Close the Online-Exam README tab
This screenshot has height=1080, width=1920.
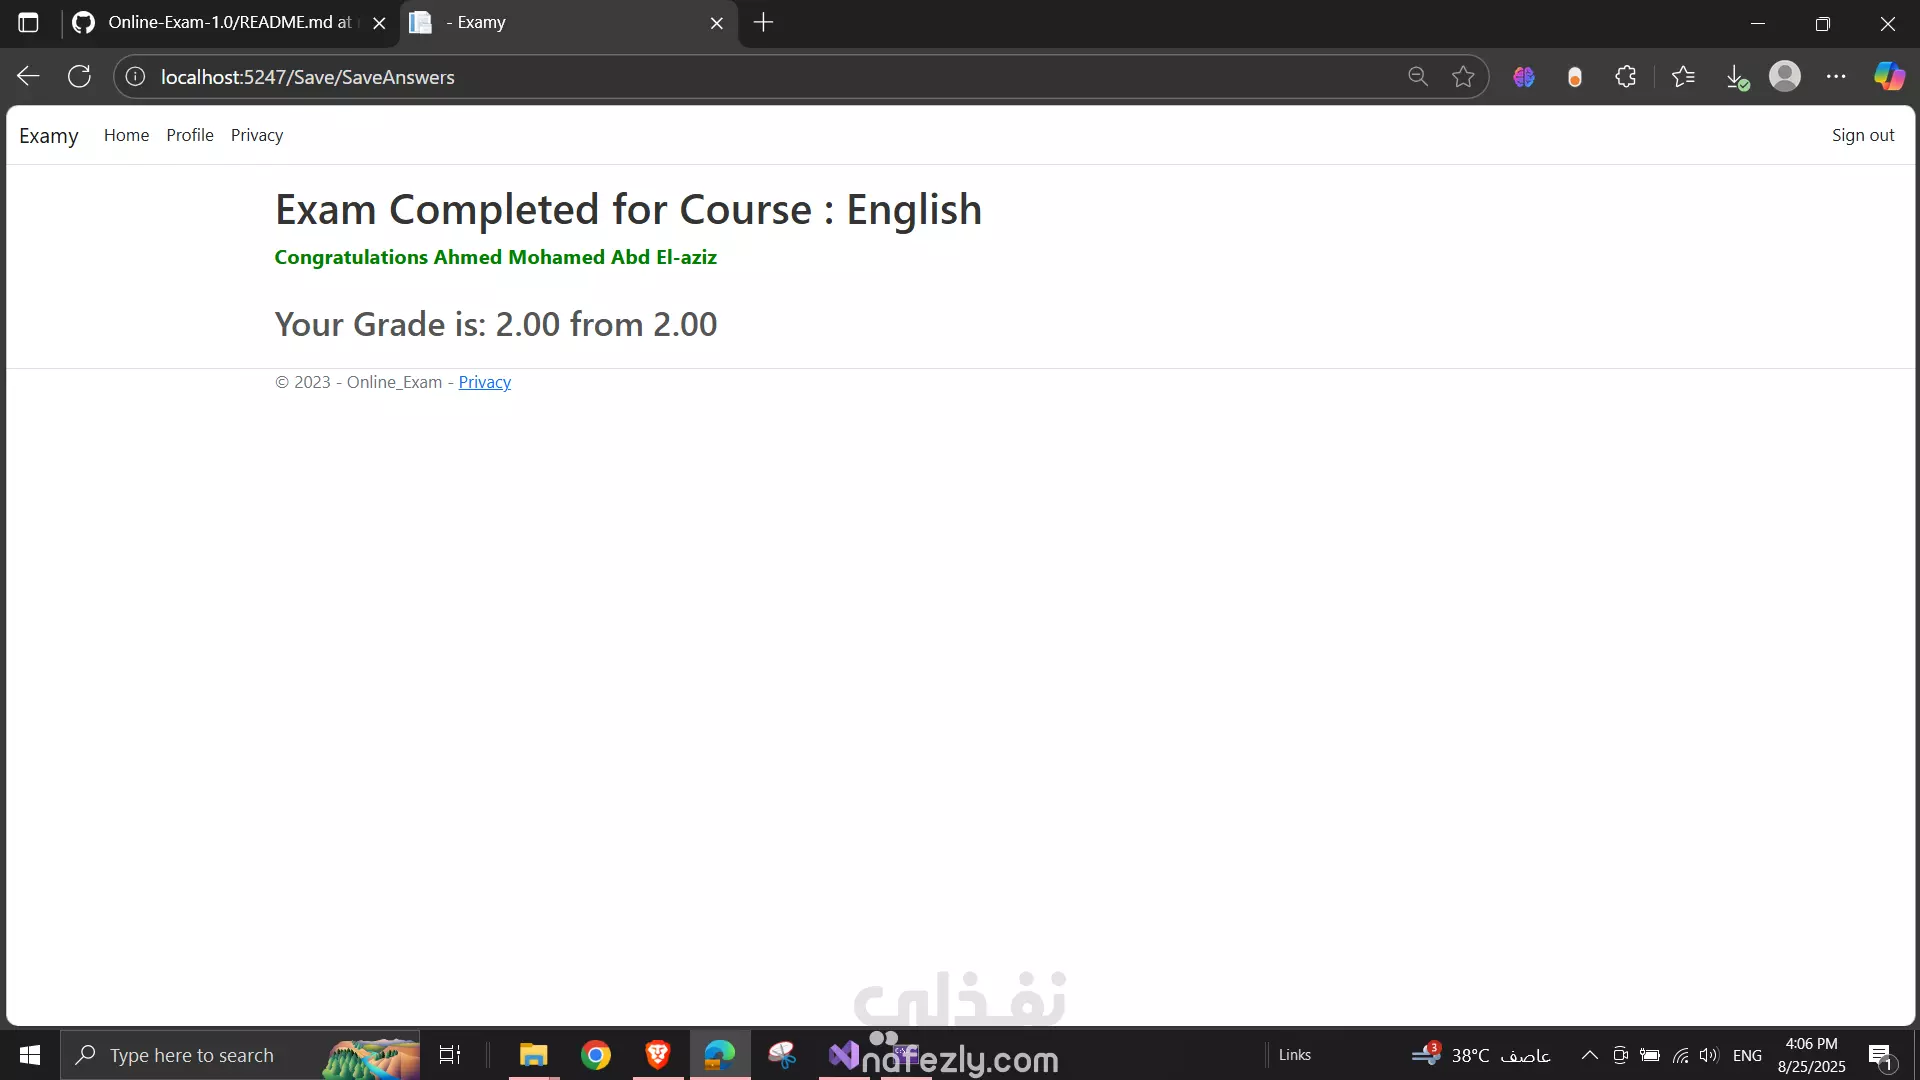pyautogui.click(x=379, y=23)
